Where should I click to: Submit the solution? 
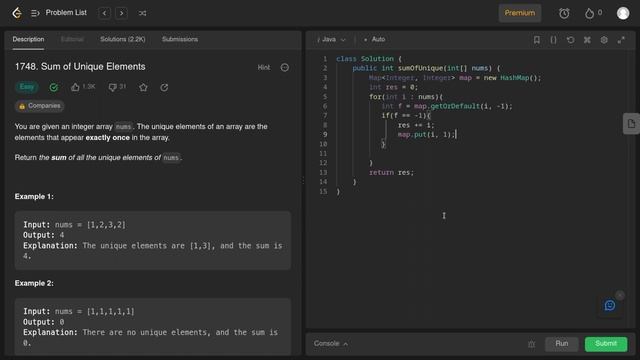pyautogui.click(x=606, y=344)
